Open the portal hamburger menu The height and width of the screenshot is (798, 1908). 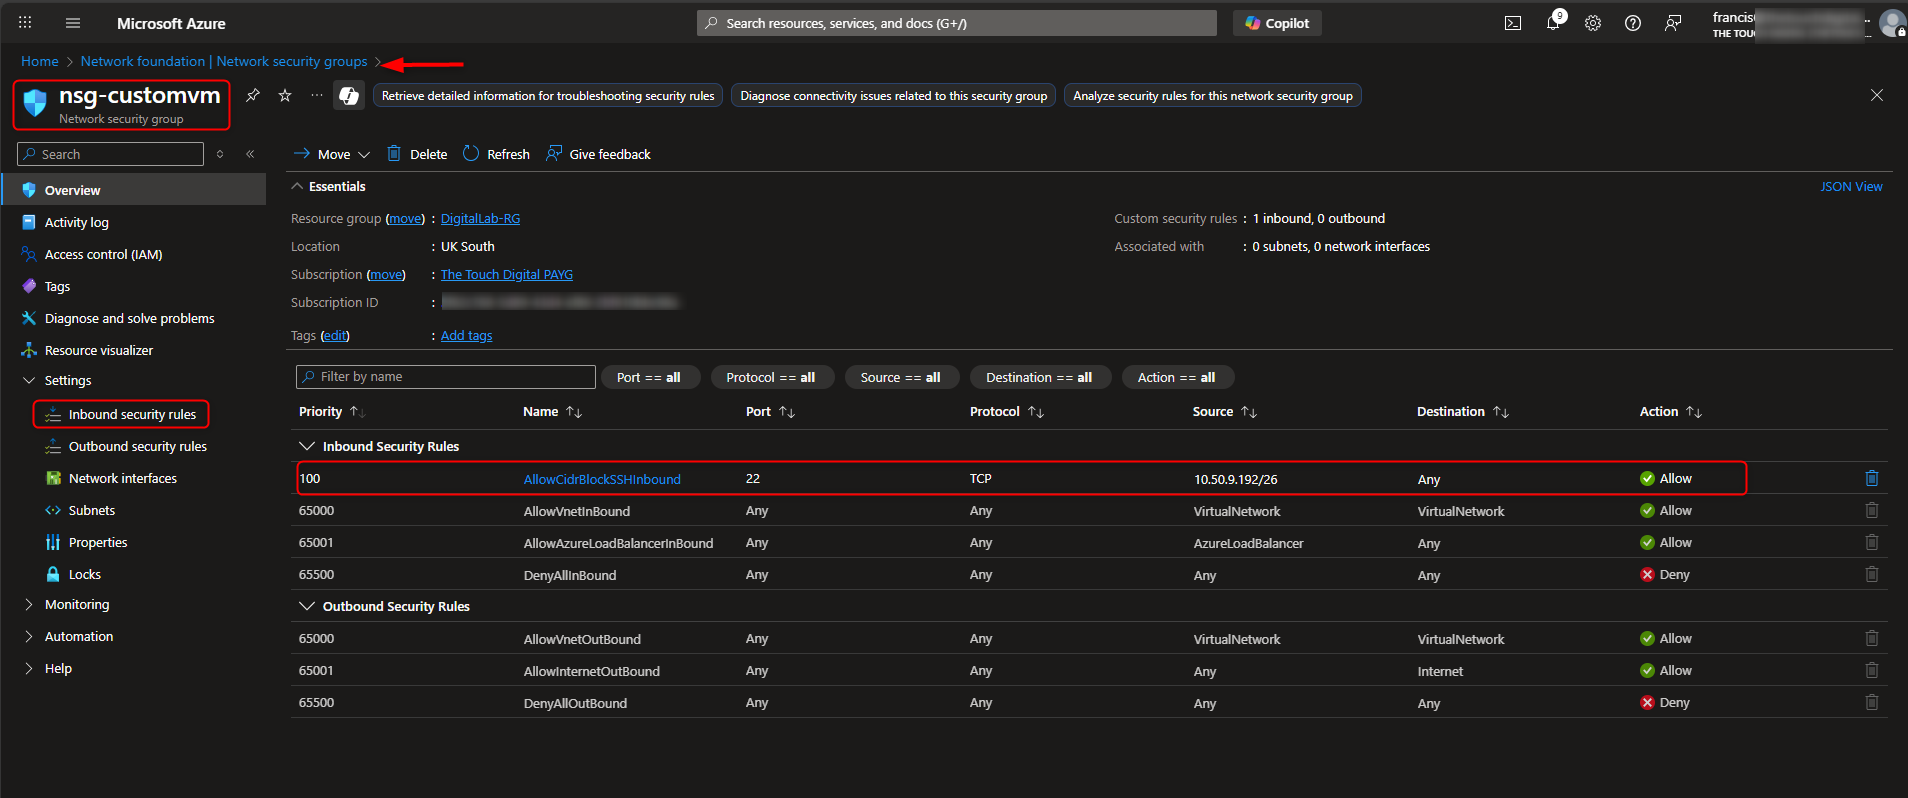(x=73, y=23)
